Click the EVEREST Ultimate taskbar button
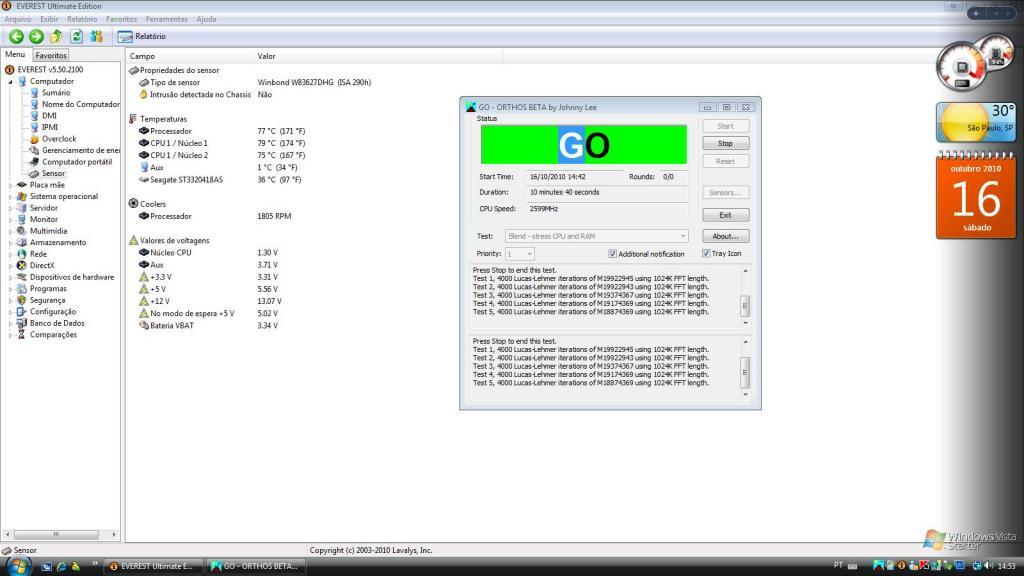 [x=152, y=566]
